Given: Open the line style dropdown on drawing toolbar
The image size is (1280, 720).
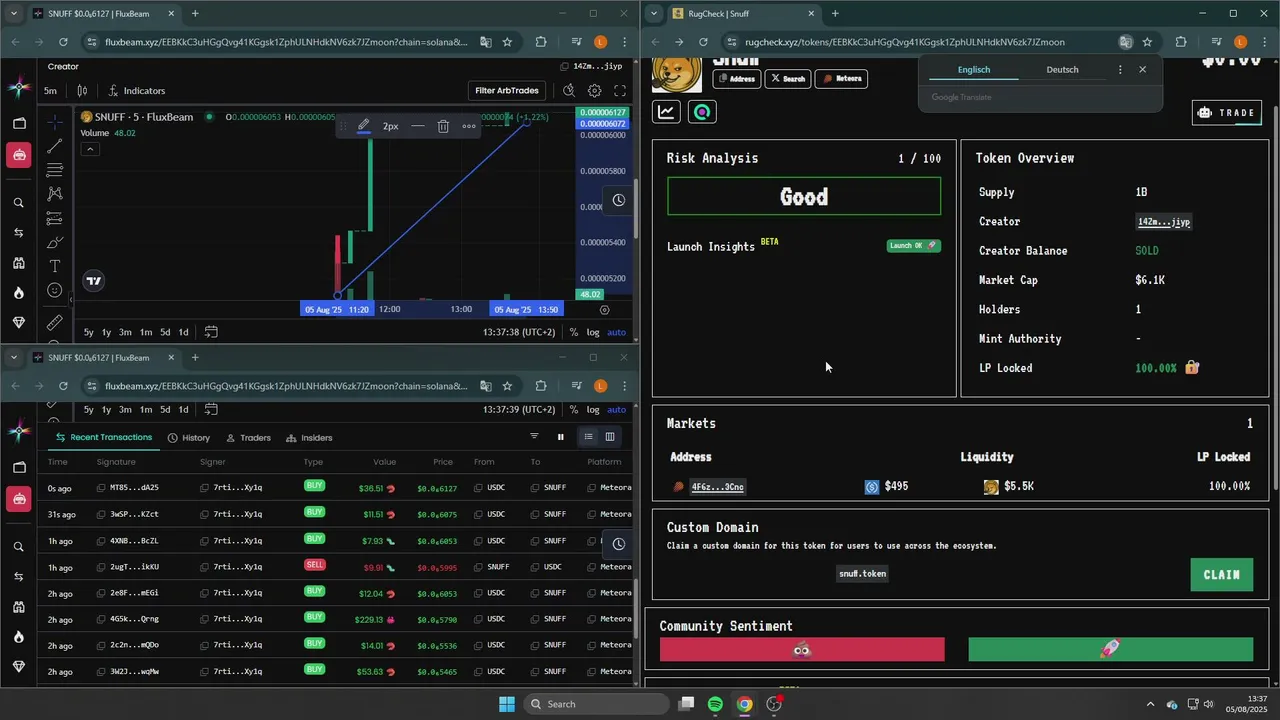Looking at the screenshot, I should tap(417, 126).
